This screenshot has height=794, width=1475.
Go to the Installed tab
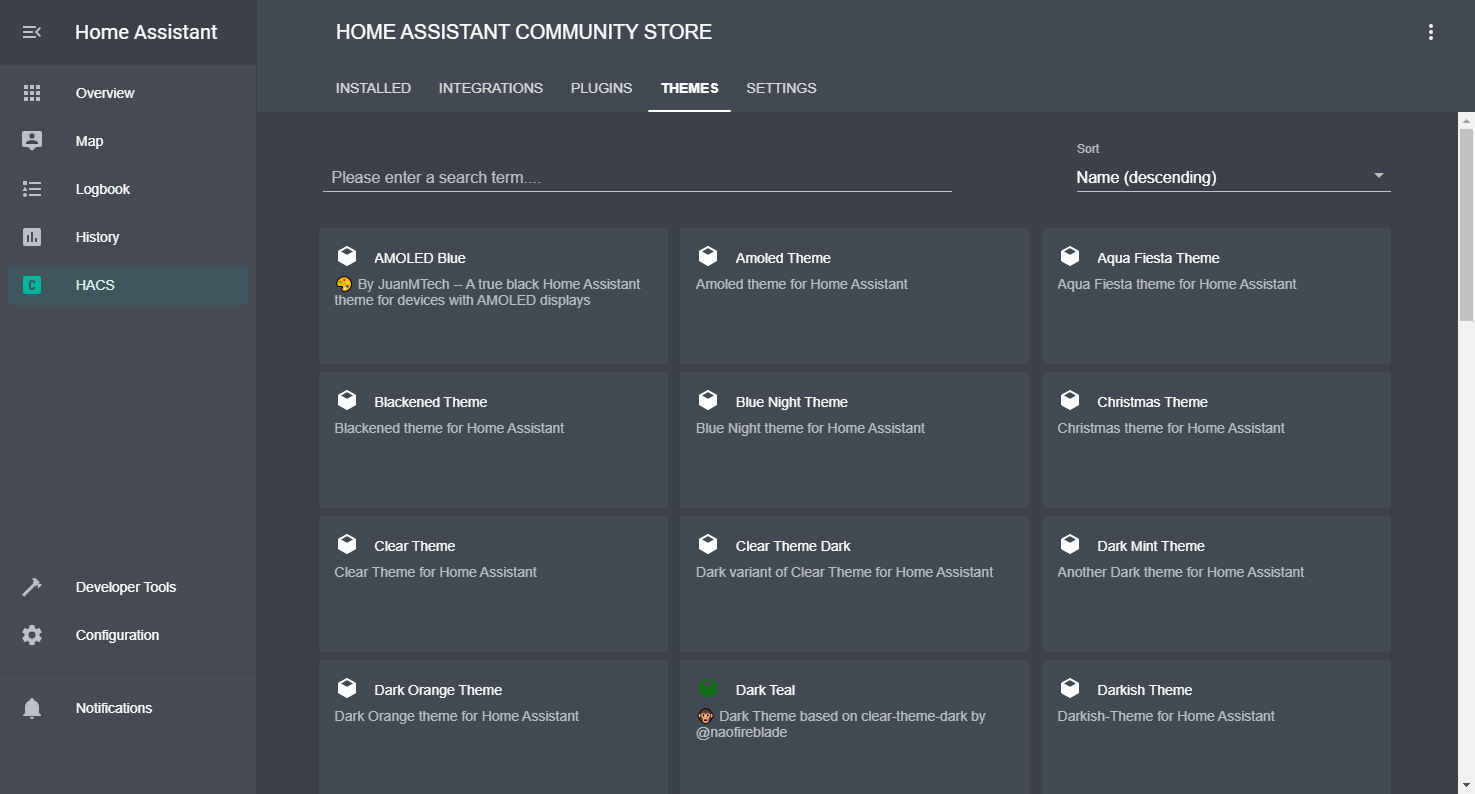[373, 88]
